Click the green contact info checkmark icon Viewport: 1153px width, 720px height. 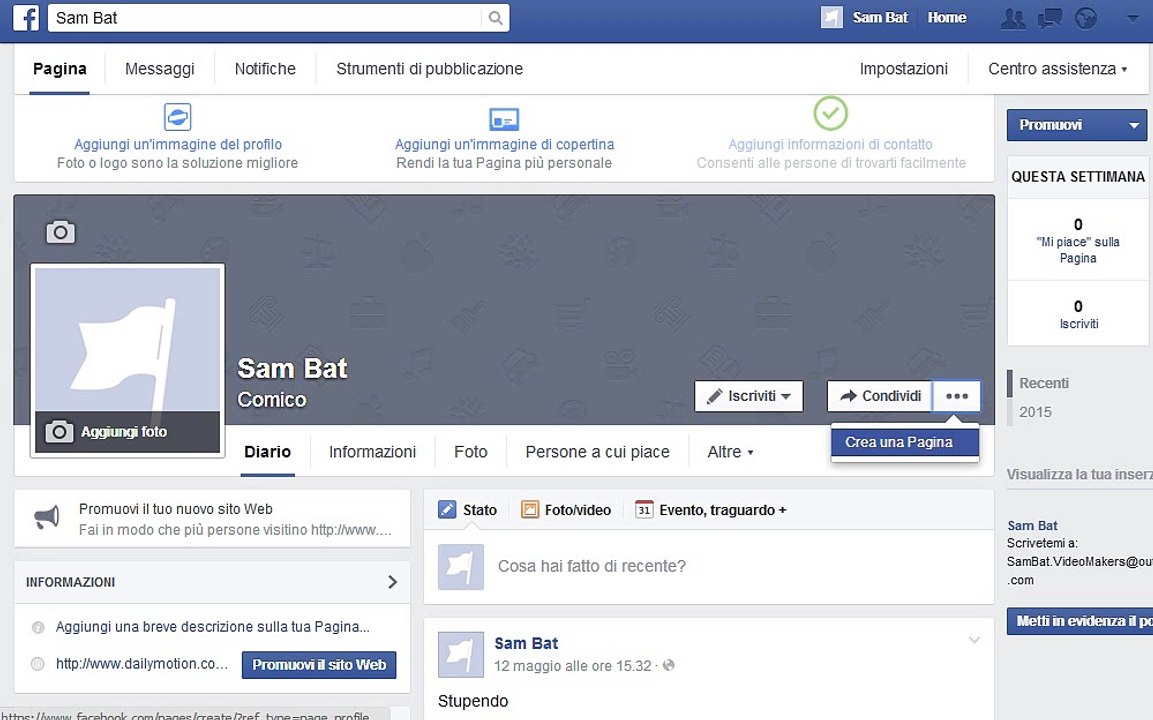pos(830,113)
